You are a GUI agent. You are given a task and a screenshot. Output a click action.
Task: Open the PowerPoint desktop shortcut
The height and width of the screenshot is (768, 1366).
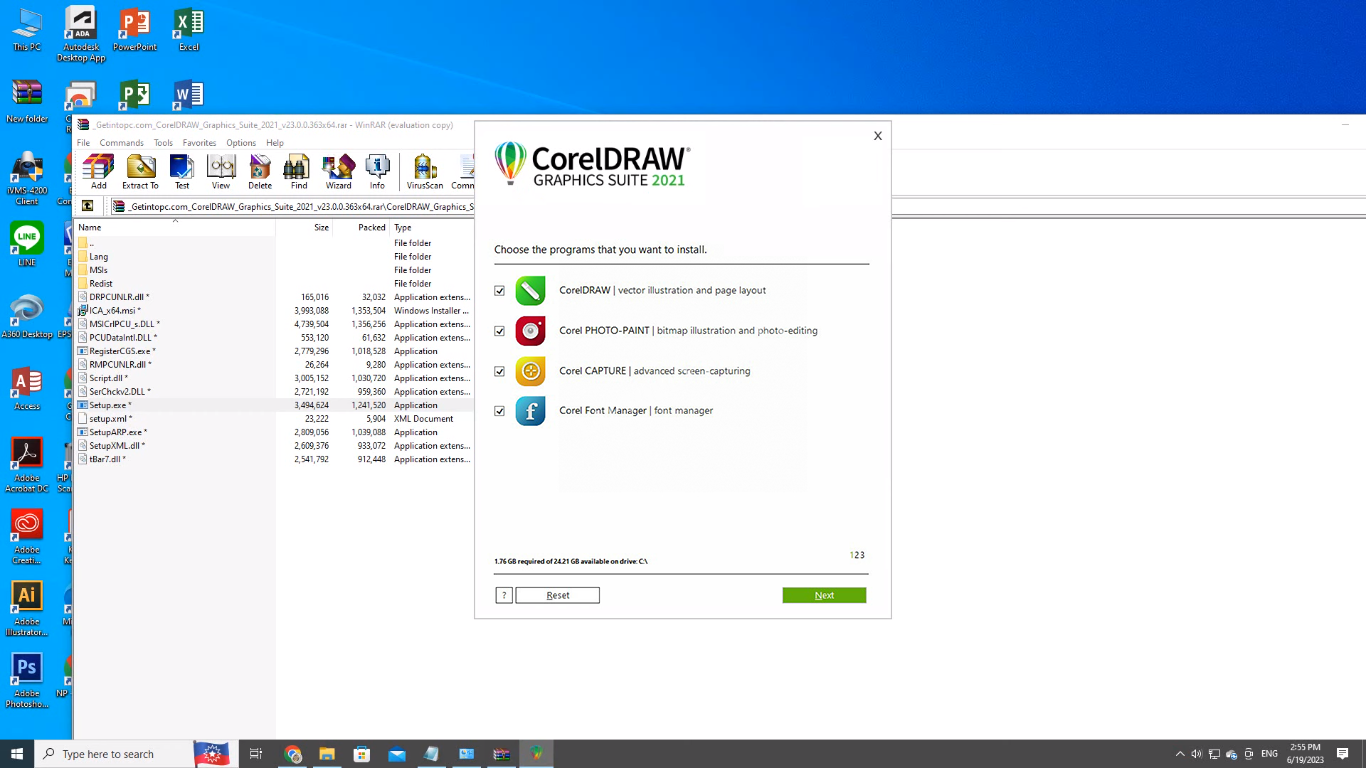click(x=134, y=30)
